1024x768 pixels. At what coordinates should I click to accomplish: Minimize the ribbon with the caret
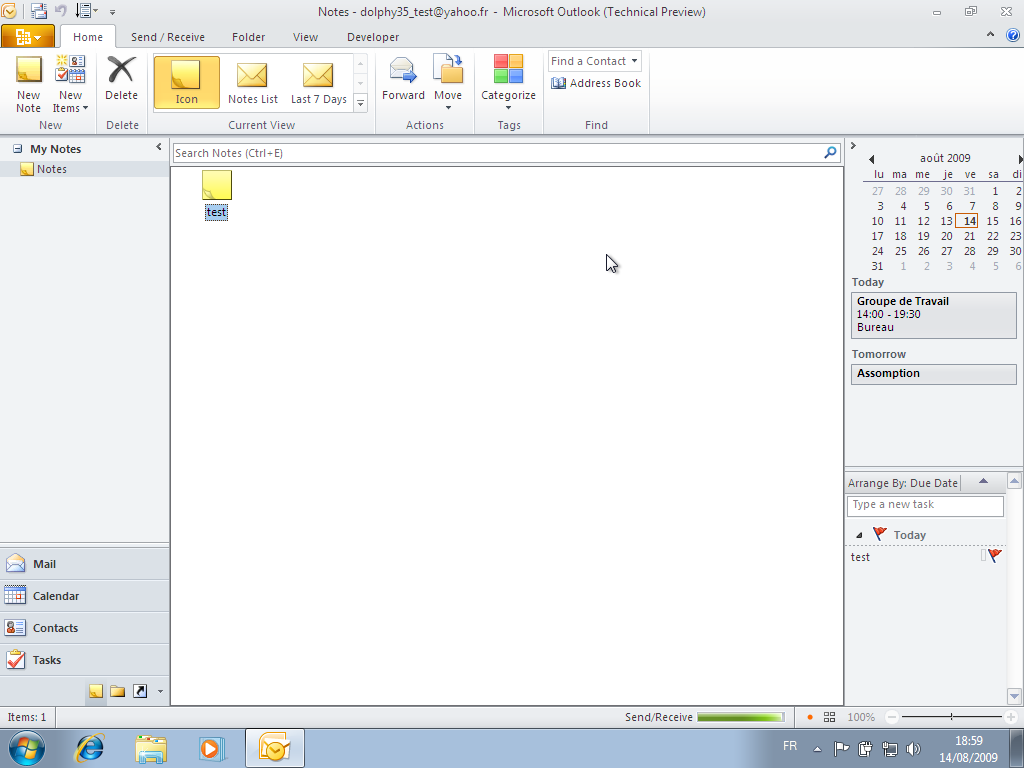pyautogui.click(x=990, y=34)
